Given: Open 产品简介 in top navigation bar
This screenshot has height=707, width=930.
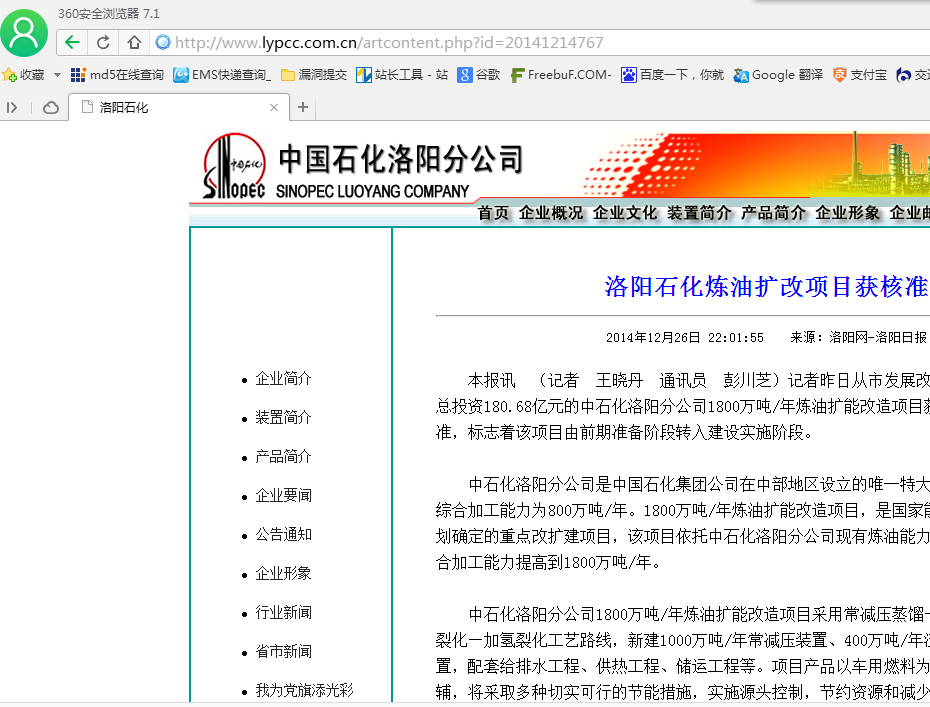Looking at the screenshot, I should coord(773,213).
